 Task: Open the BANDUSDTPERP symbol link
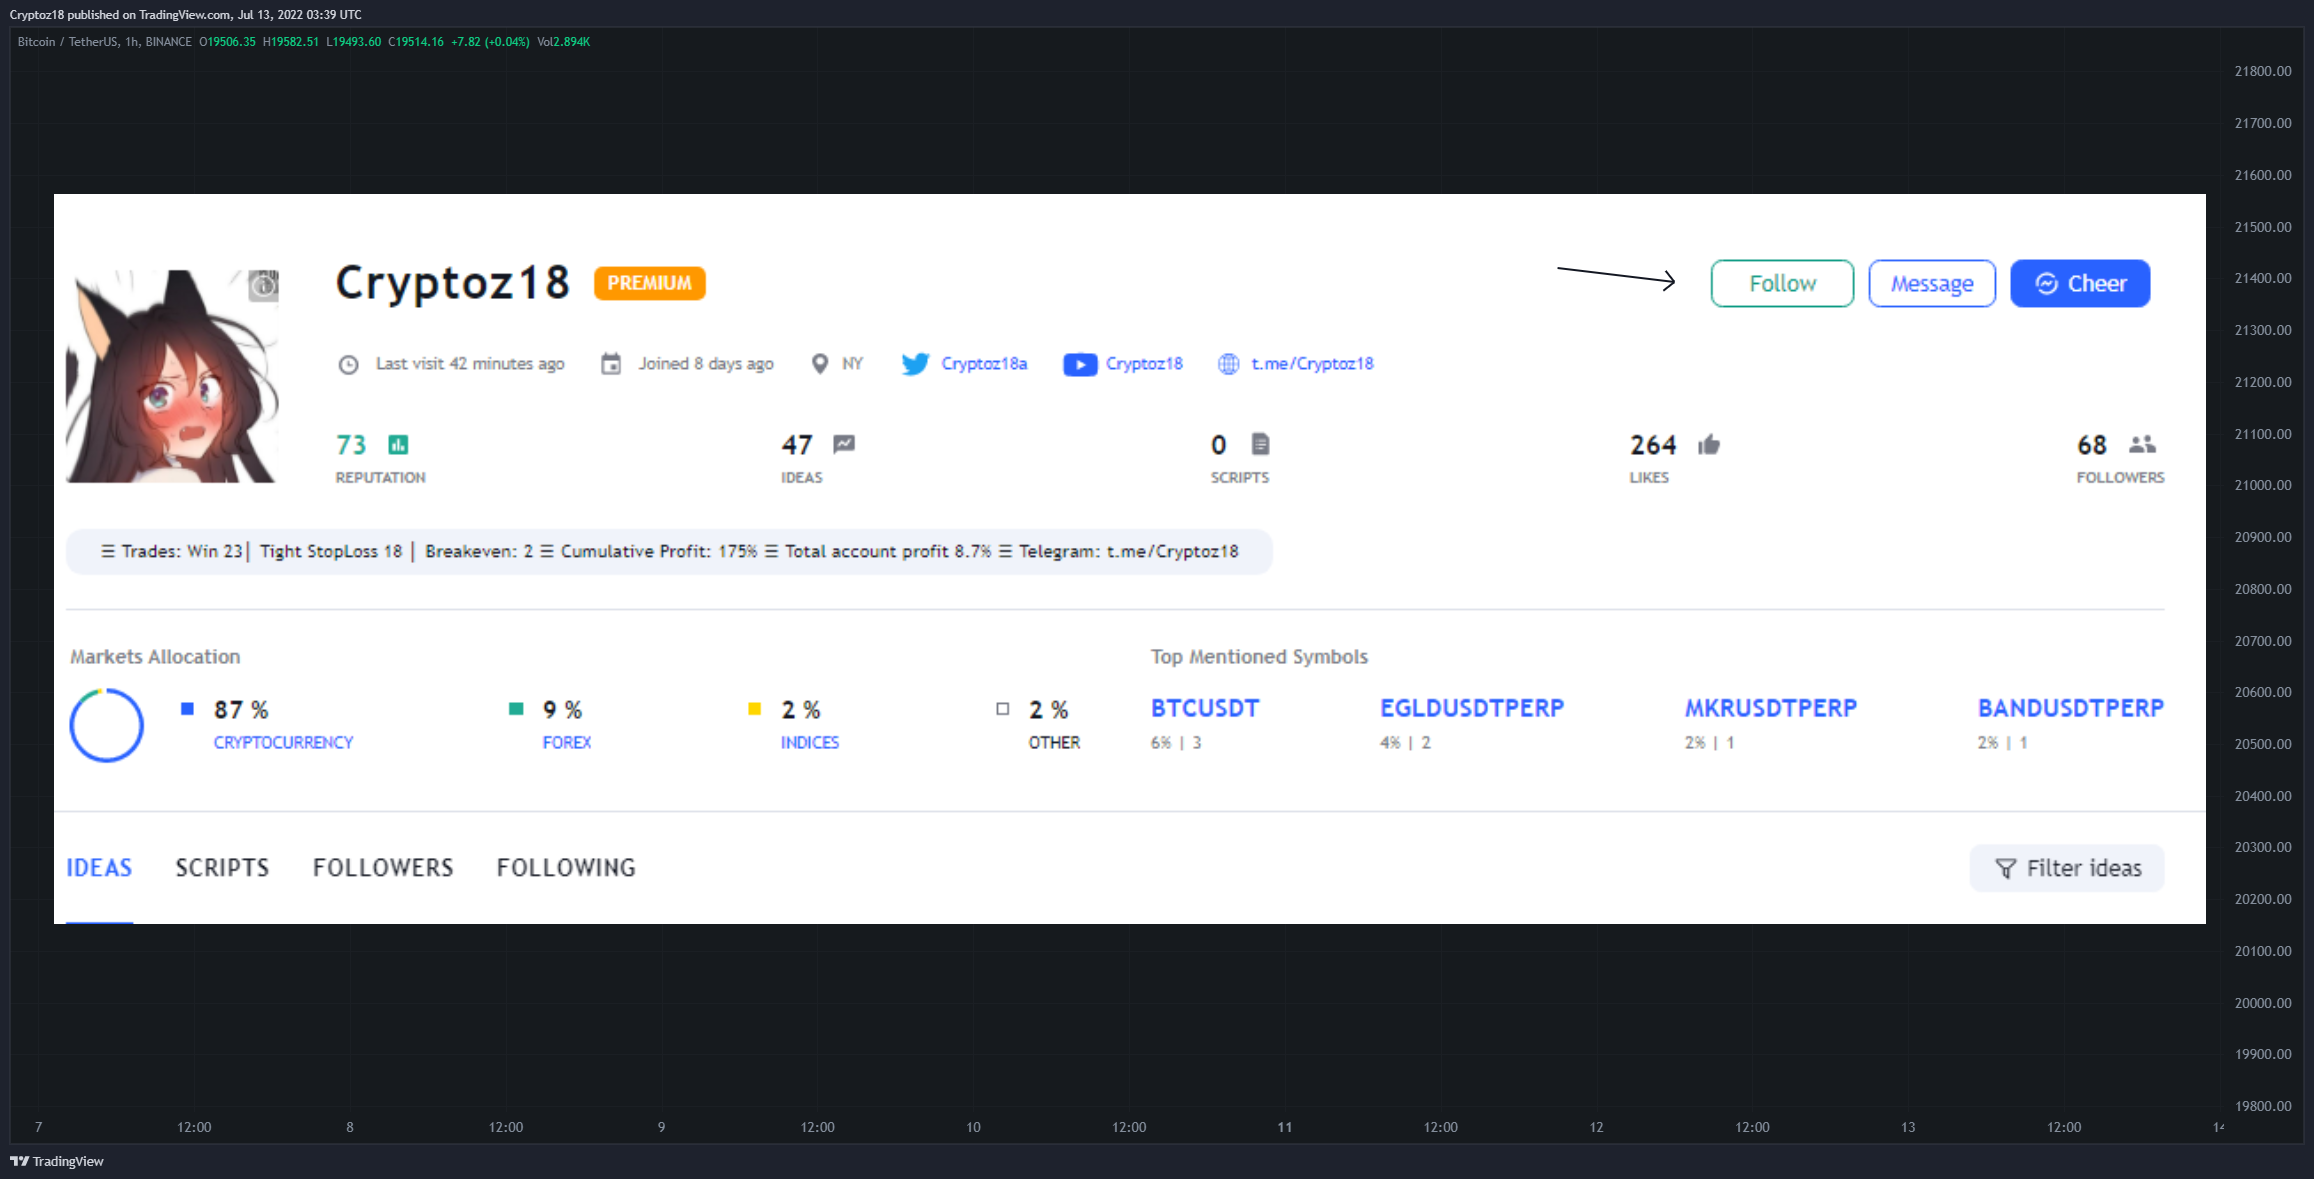(2071, 708)
